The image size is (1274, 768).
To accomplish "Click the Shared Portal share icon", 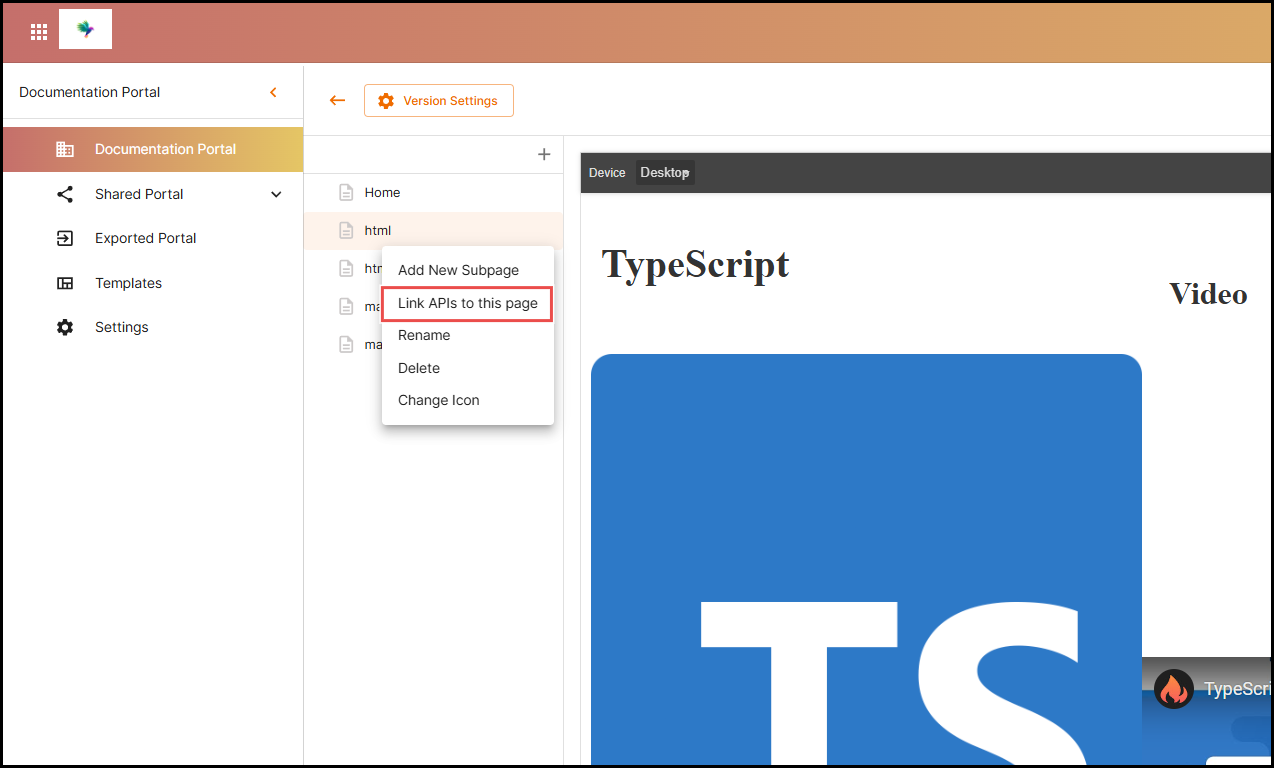I will [65, 194].
